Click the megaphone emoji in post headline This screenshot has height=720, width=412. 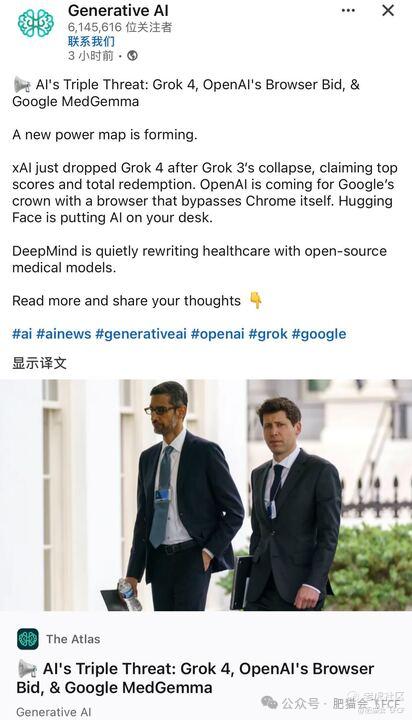click(x=22, y=85)
